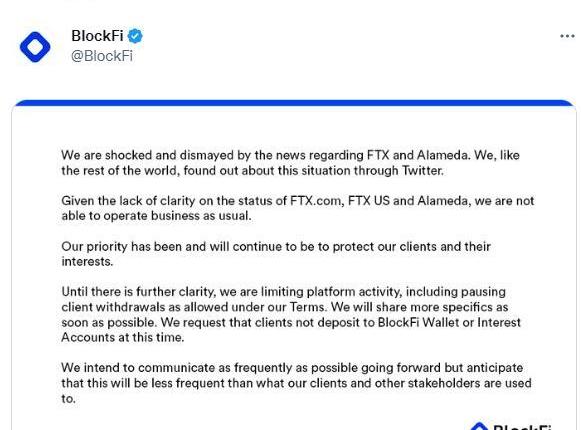Click 'Accounts at this time' text line
This screenshot has height=430, width=581.
(x=123, y=337)
